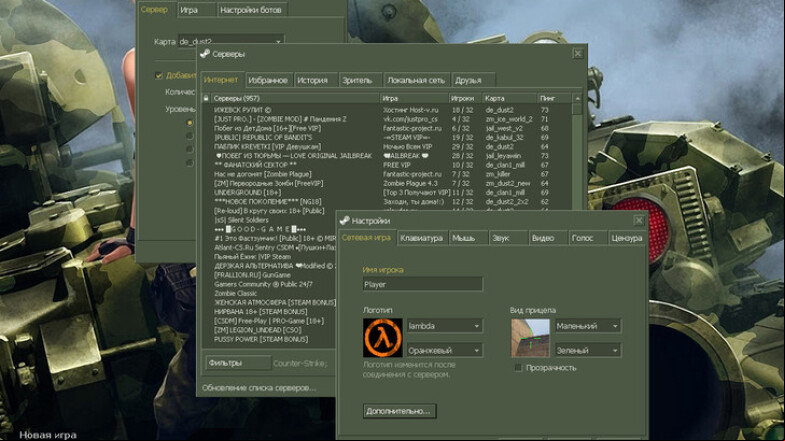The width and height of the screenshot is (785, 441).
Task: Select the highlighted bot difficulty radio button
Action: [189, 122]
